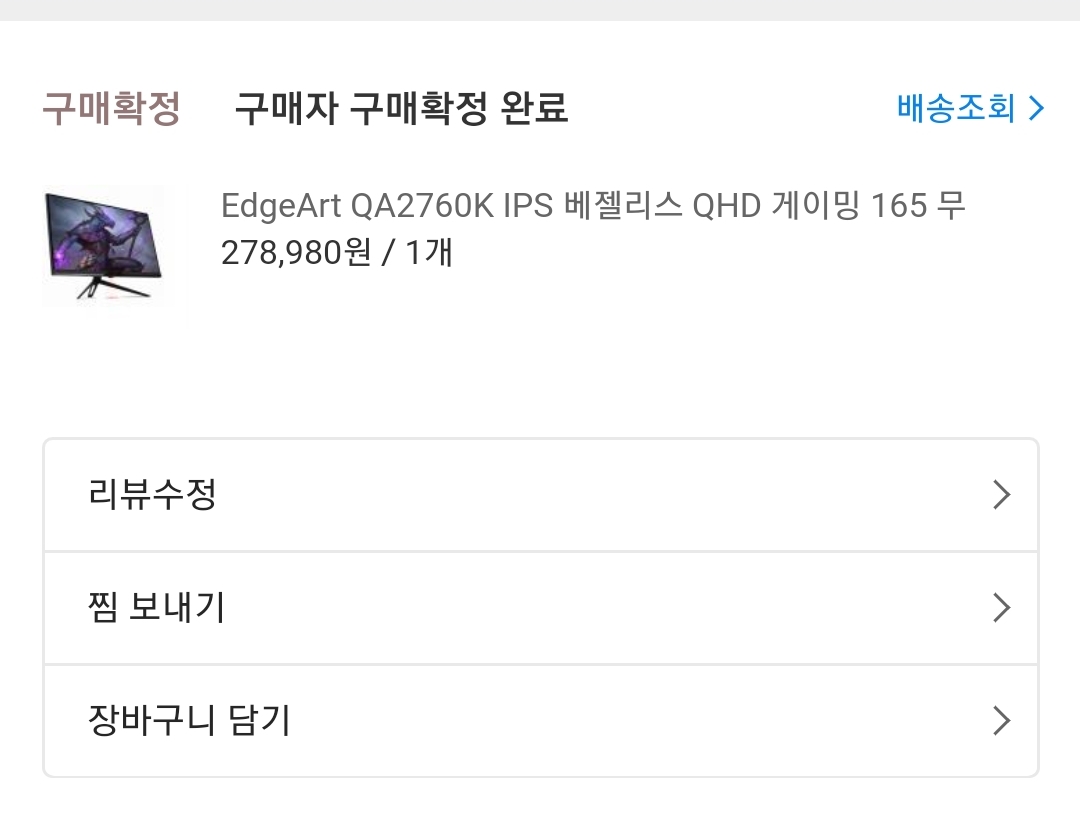Select the 찜 보내기 menu item

[157, 608]
